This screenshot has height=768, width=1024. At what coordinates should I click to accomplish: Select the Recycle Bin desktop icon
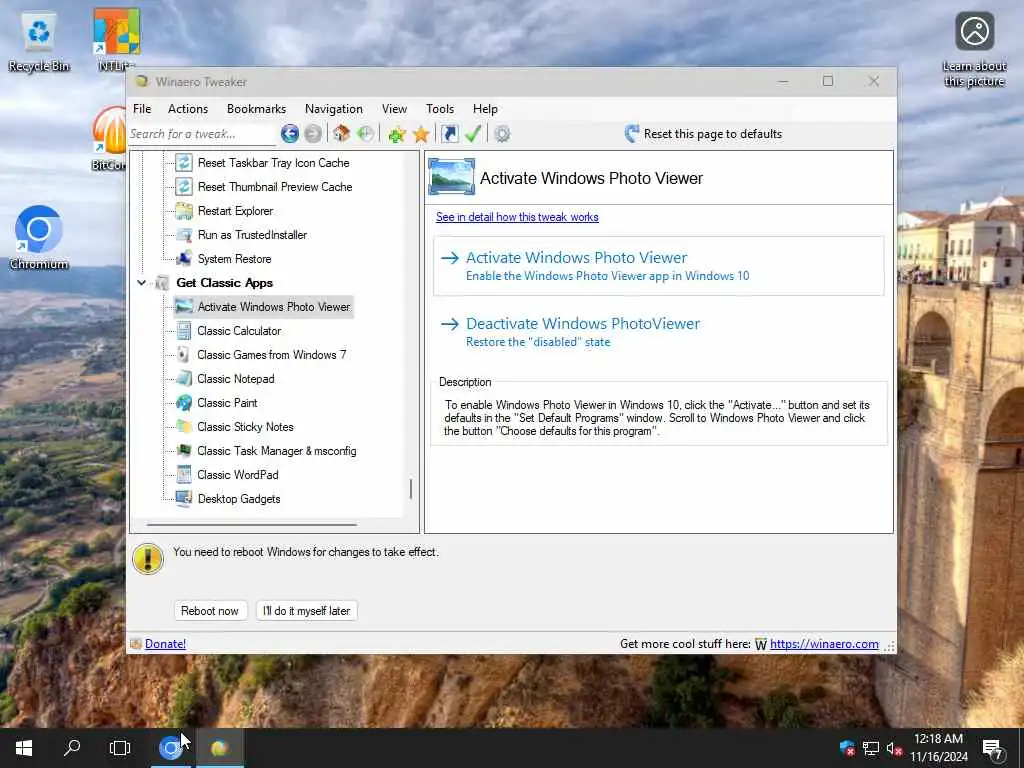(39, 41)
